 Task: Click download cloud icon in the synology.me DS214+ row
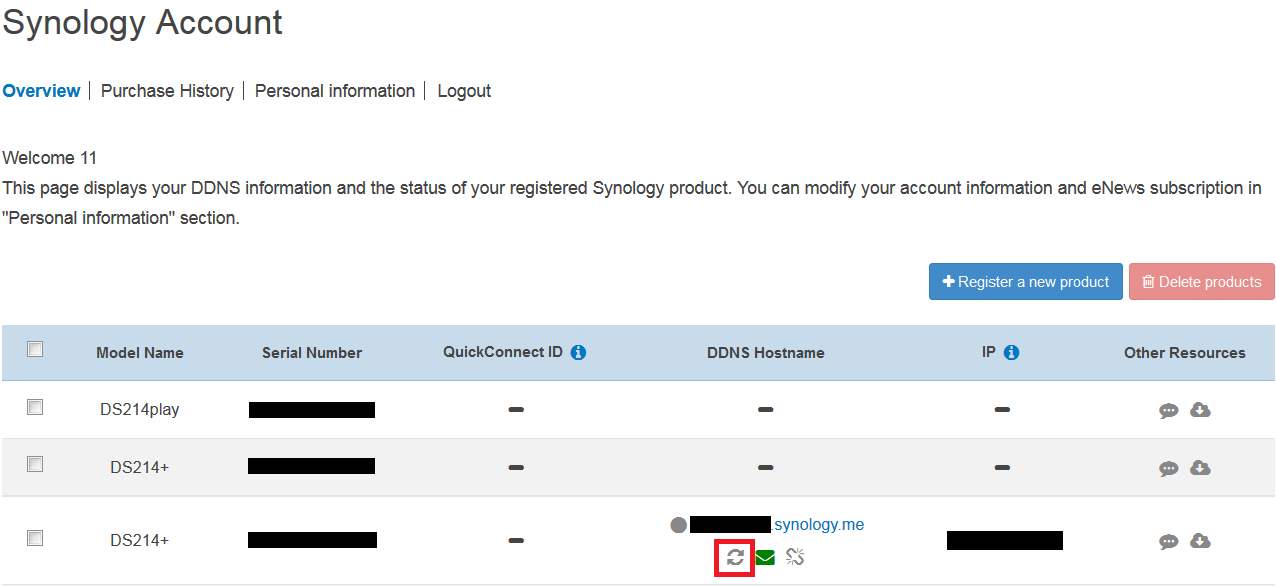[1200, 541]
